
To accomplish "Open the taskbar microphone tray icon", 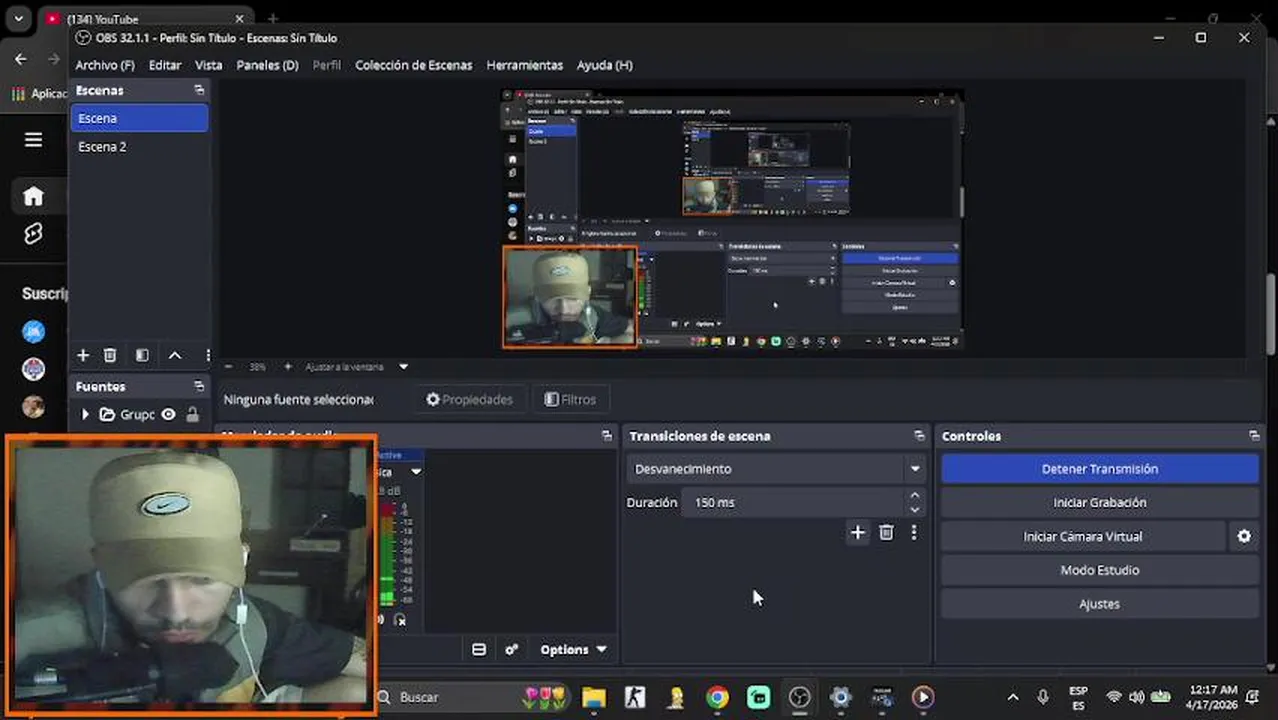I will tap(1043, 697).
